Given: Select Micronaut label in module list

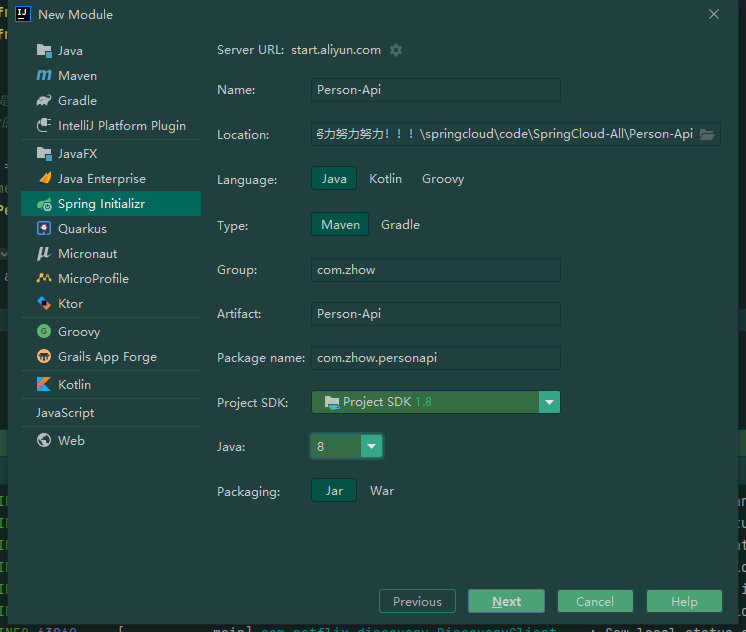Looking at the screenshot, I should tap(88, 254).
